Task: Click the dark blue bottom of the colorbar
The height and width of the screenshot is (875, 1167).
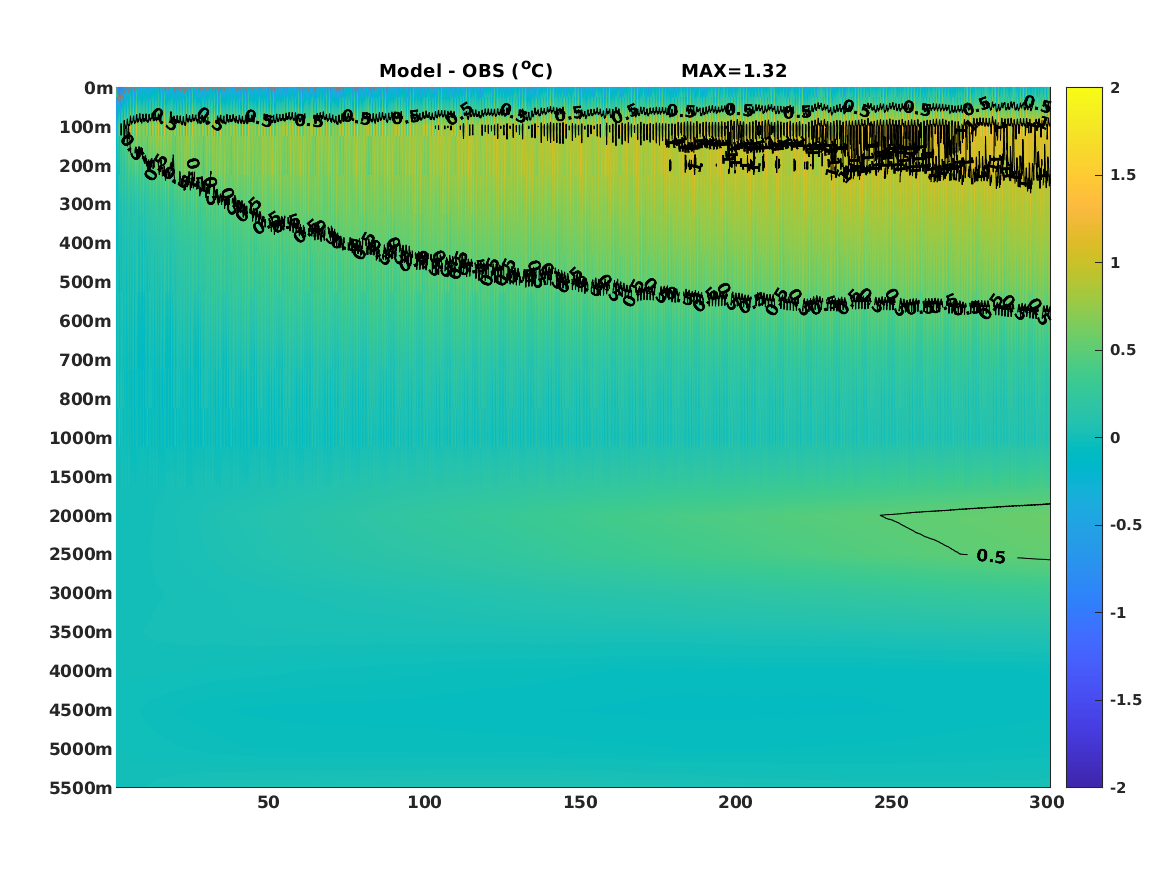Action: [1084, 781]
